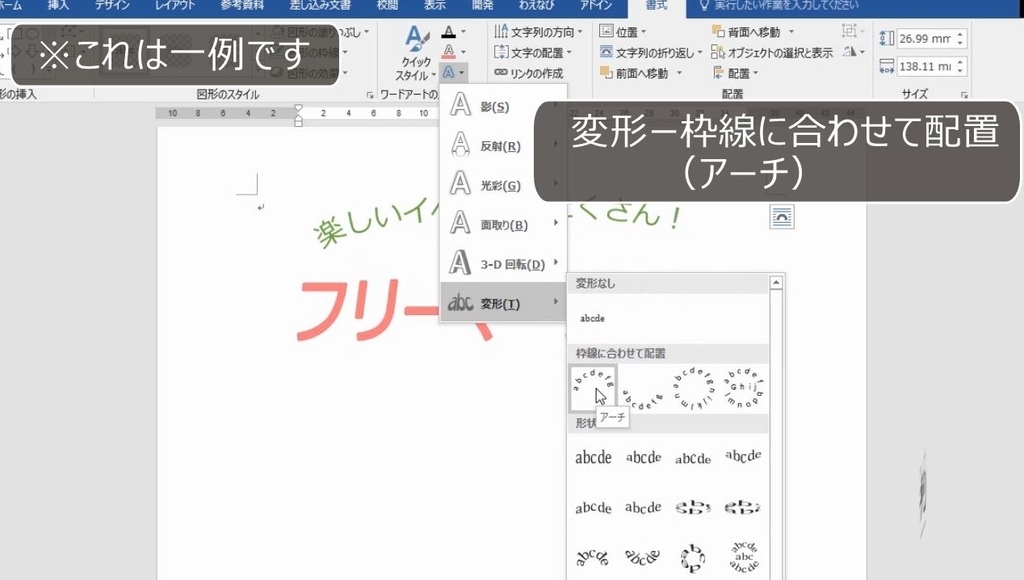
Task: Open the layout options icon beside the WordArt
Action: point(782,217)
